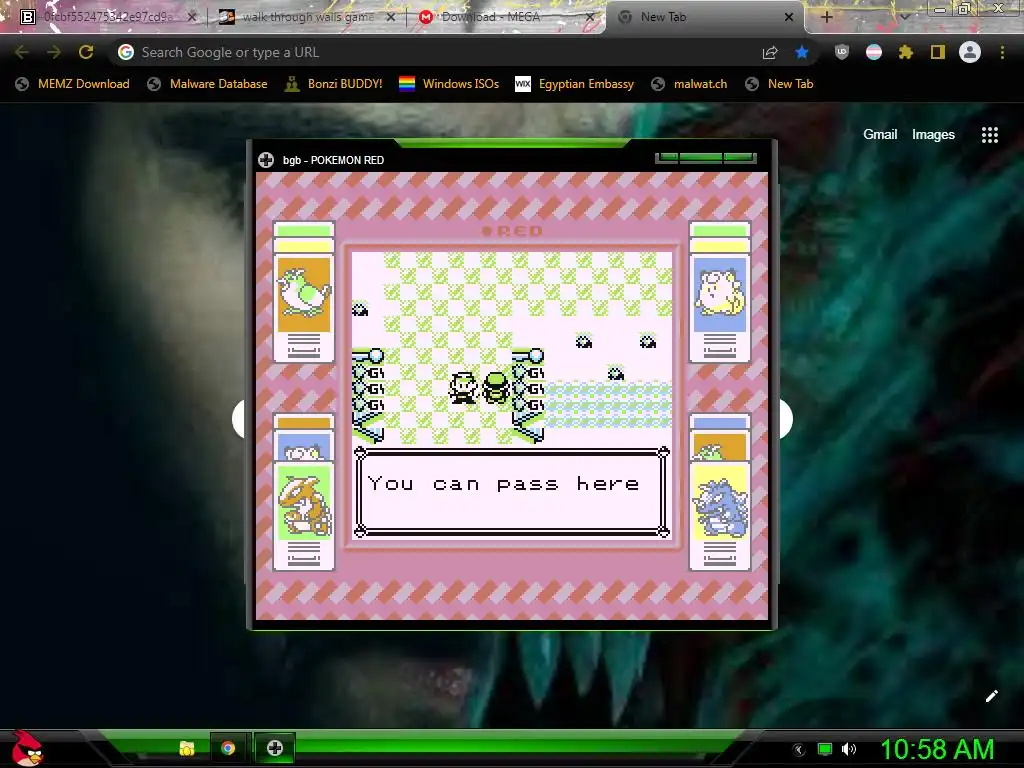1024x768 pixels.
Task: Switch to the walk through walls game tab
Action: 307,17
